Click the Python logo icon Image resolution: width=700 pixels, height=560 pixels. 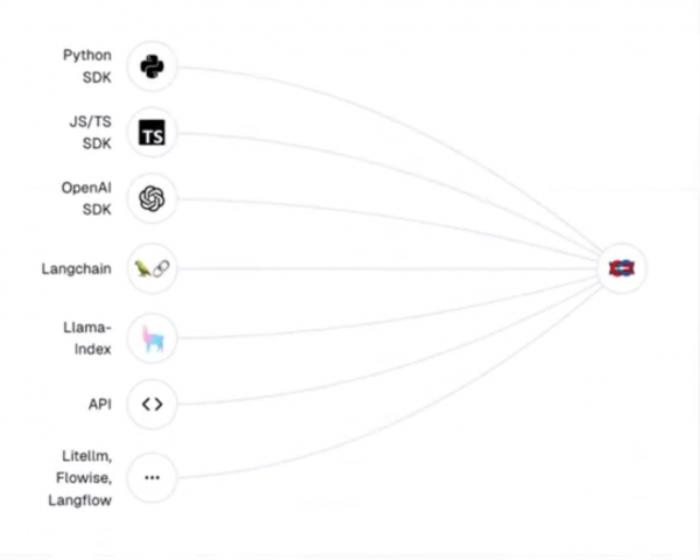(152, 67)
